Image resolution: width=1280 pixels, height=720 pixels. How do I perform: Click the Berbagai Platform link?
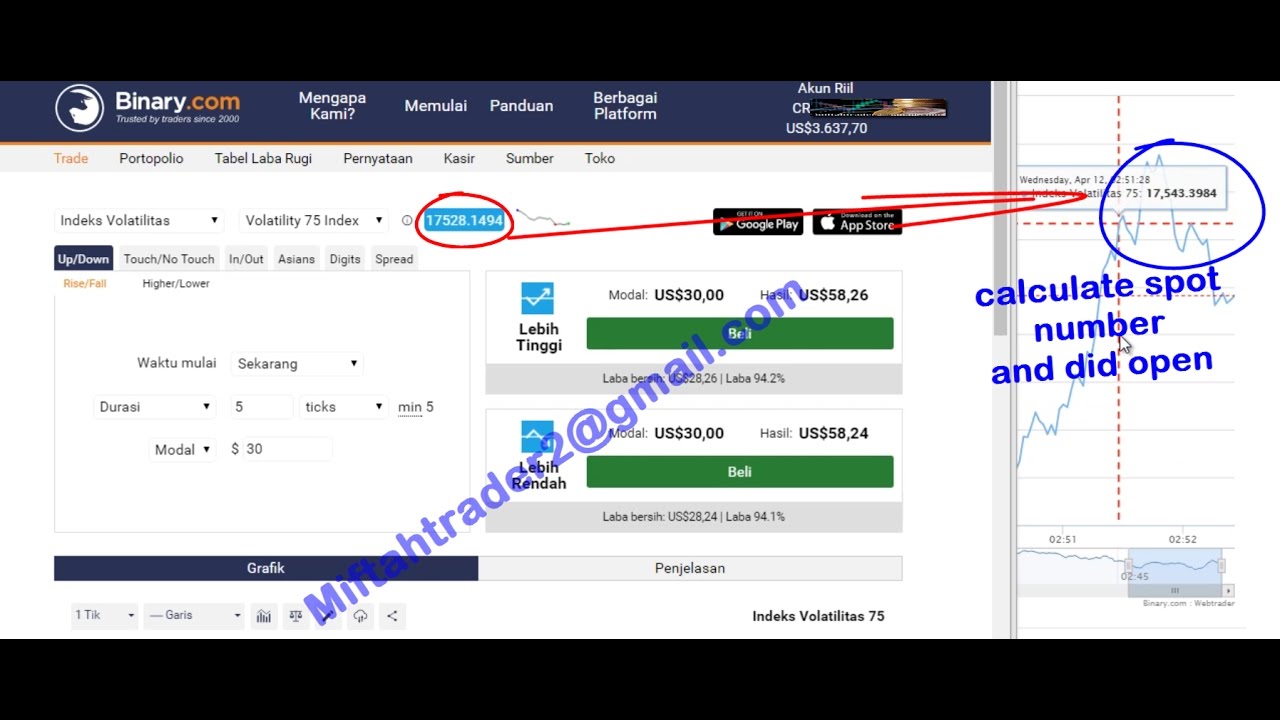[625, 106]
